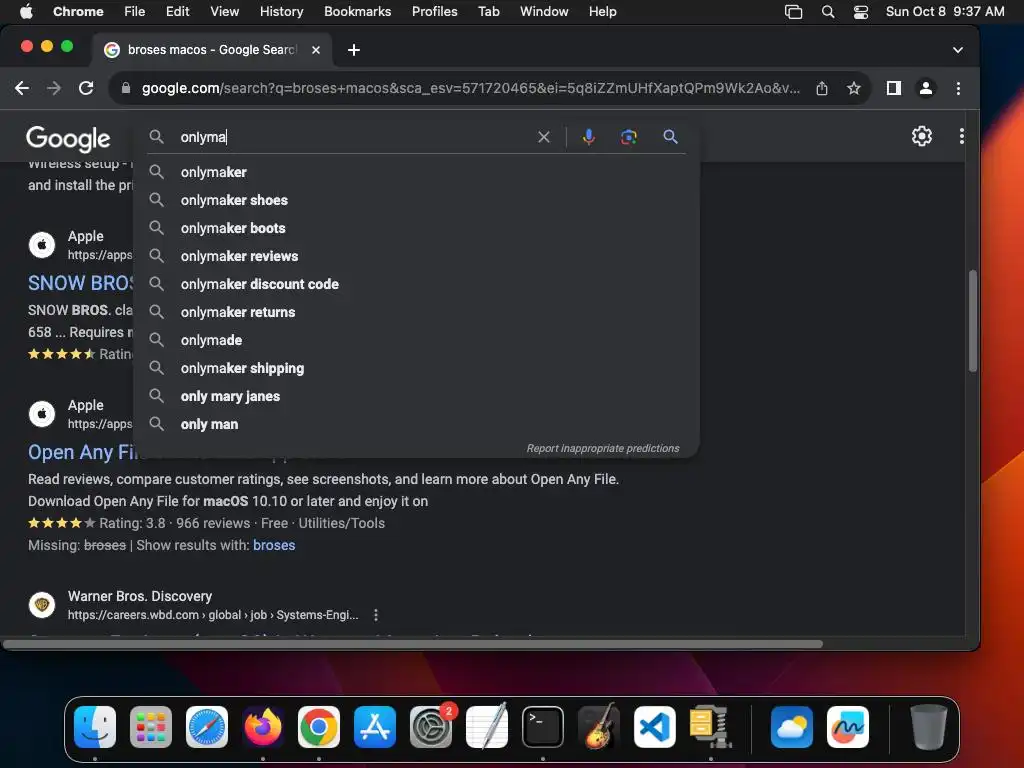Launch Visual Studio Code from the dock
The height and width of the screenshot is (768, 1024).
click(654, 727)
